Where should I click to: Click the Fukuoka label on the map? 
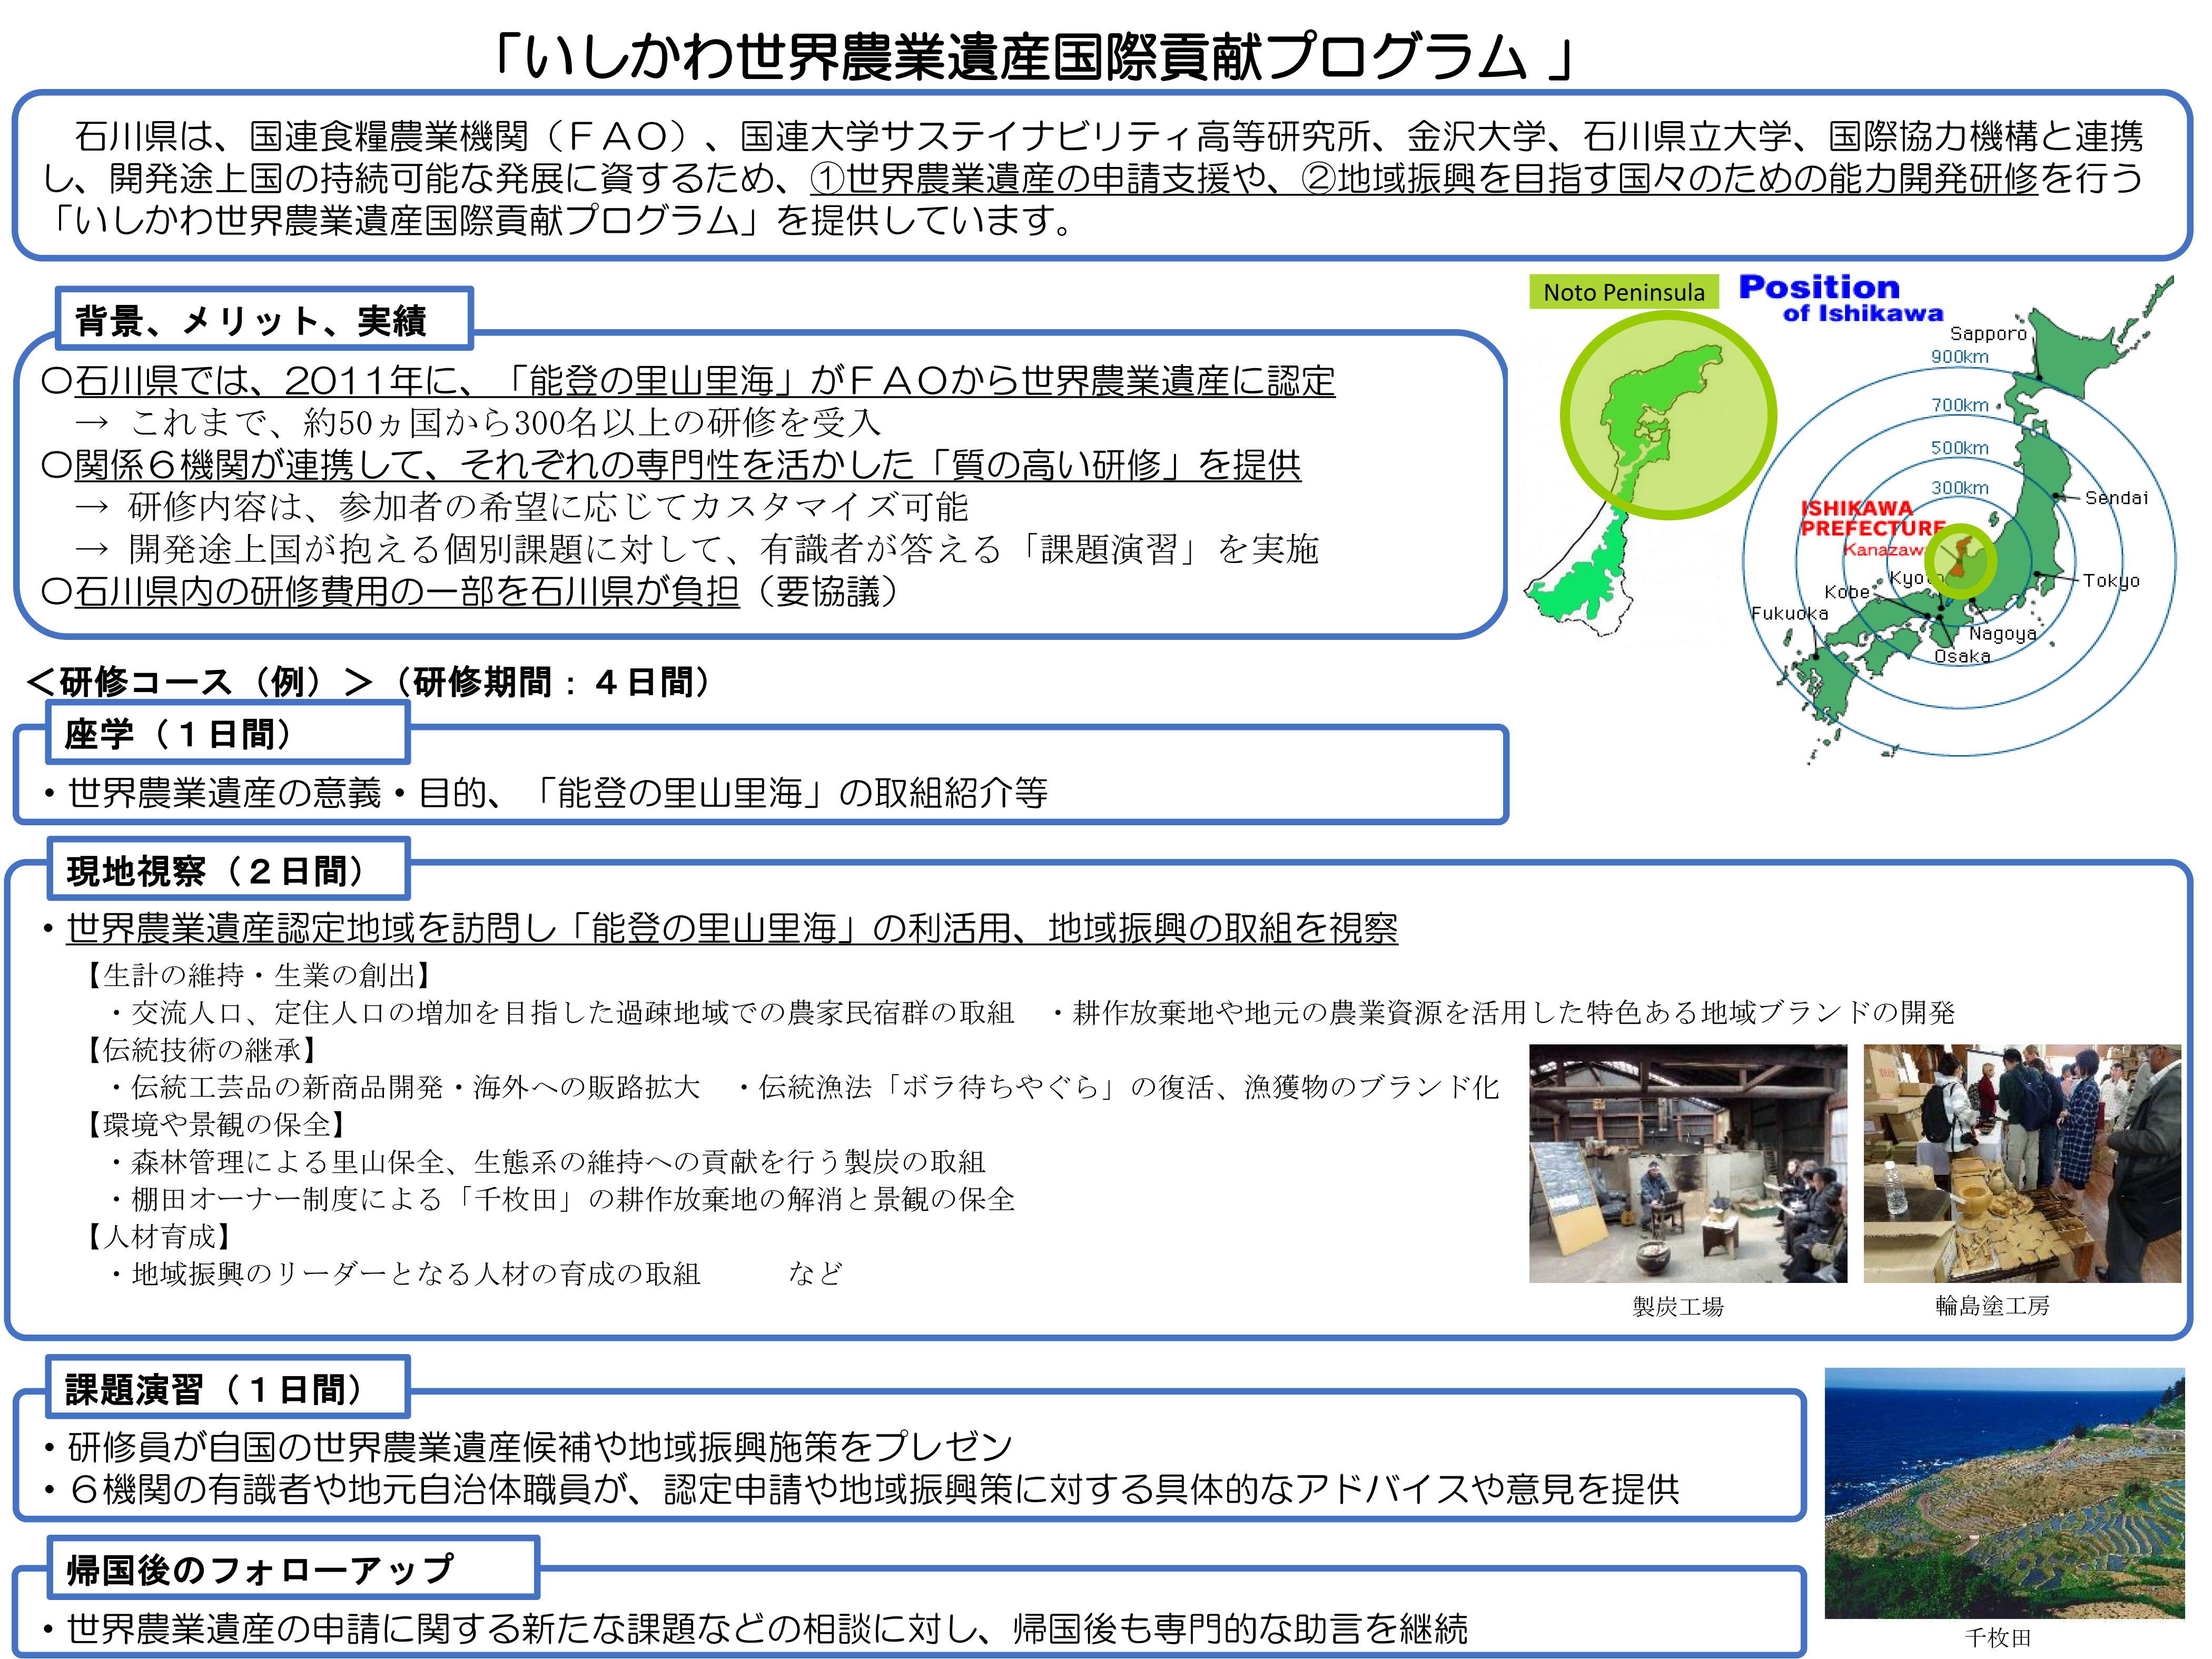(1789, 613)
